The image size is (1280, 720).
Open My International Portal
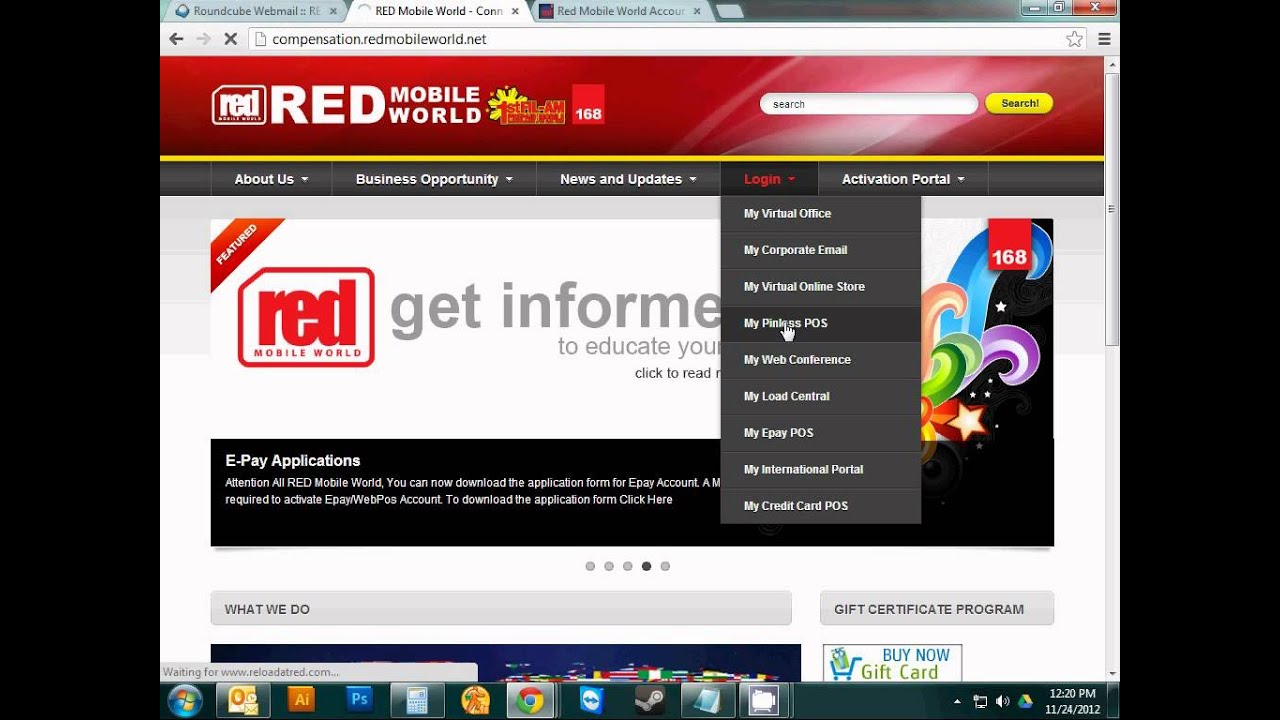tap(820, 469)
